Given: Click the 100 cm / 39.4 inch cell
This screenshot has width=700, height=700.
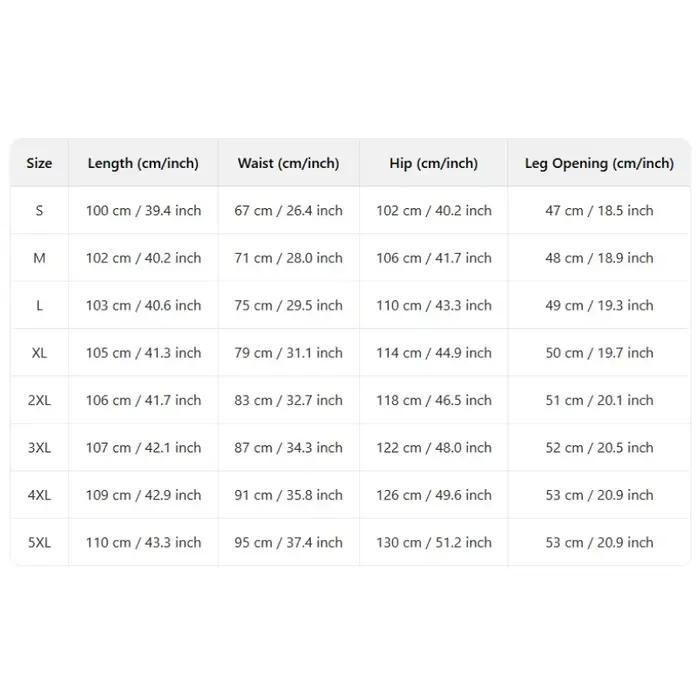Looking at the screenshot, I should (143, 210).
